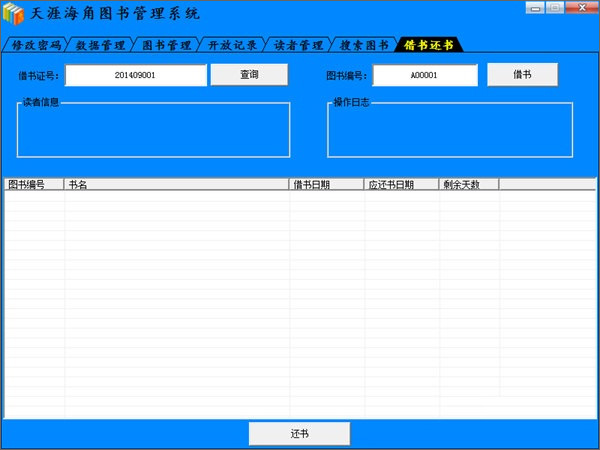Click the 书名 column header
Image resolution: width=600 pixels, height=450 pixels.
[x=176, y=184]
